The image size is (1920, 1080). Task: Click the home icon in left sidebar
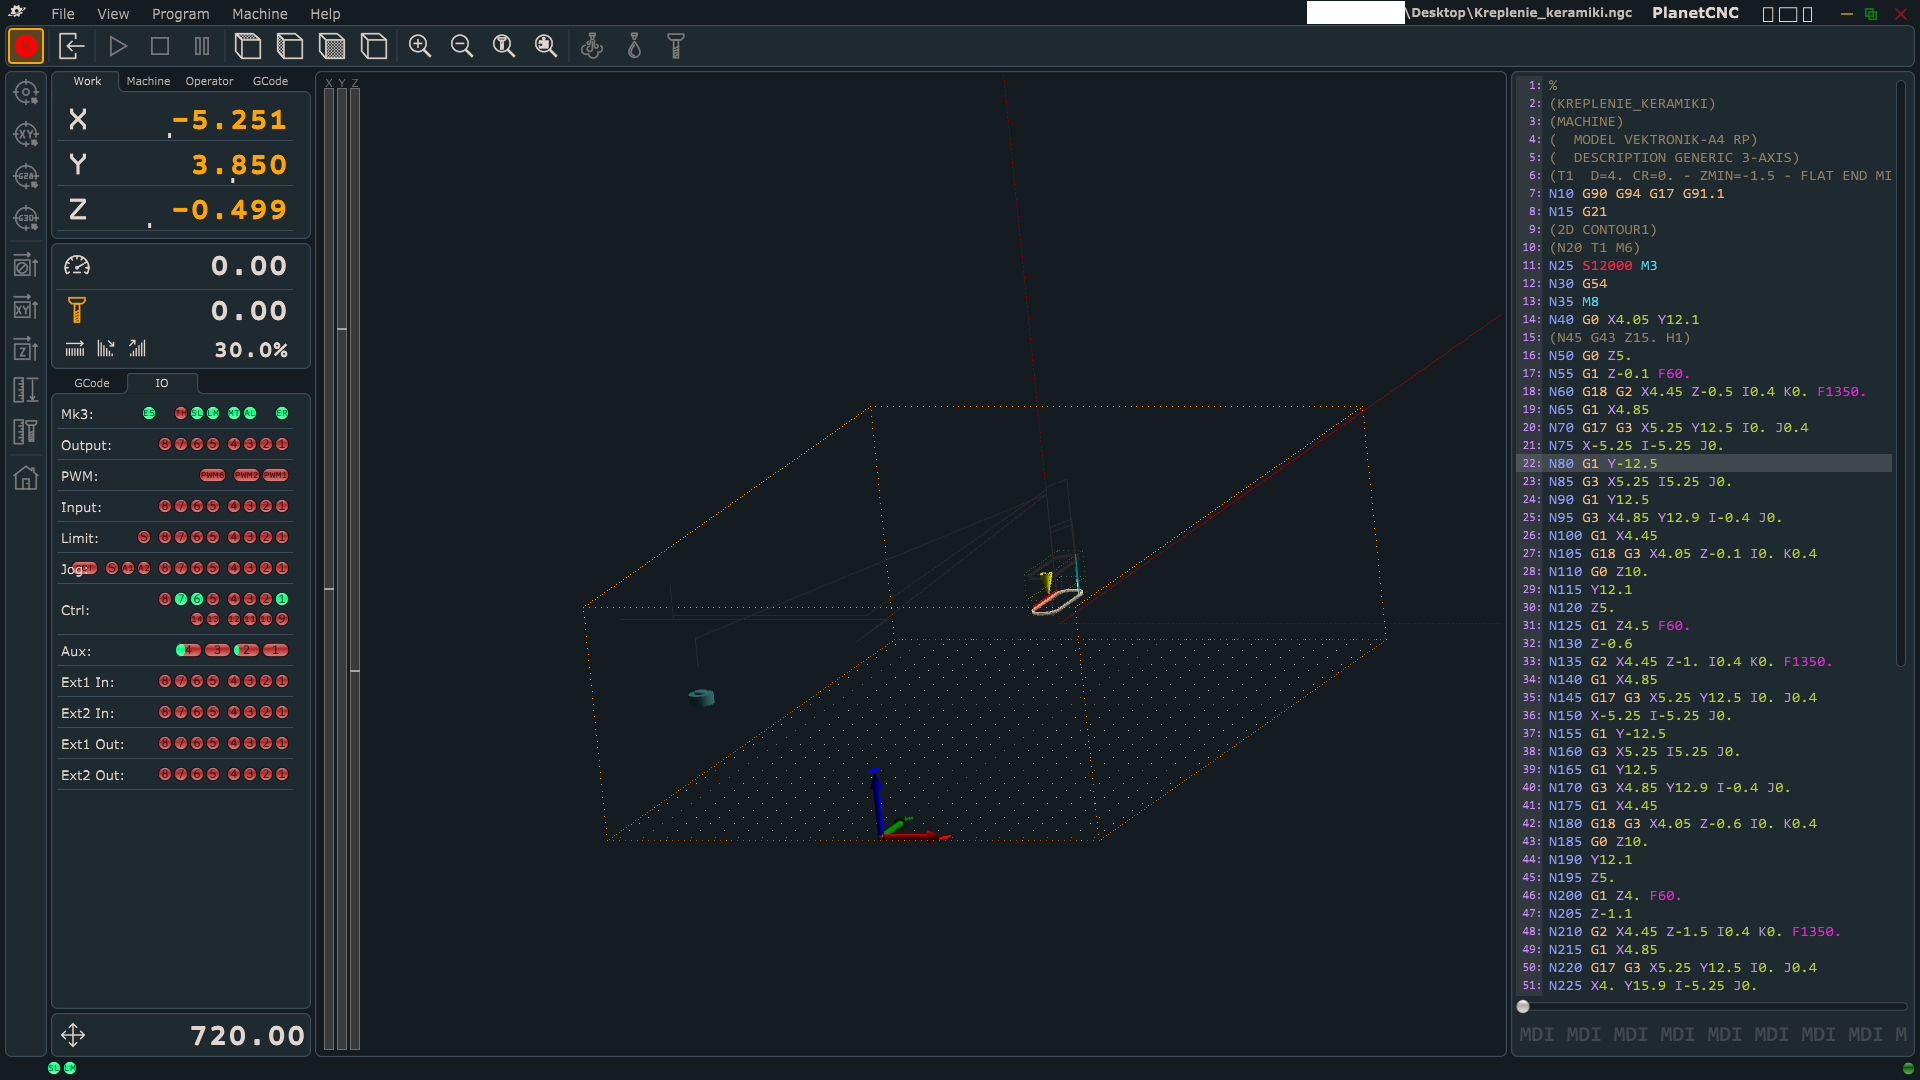coord(26,478)
